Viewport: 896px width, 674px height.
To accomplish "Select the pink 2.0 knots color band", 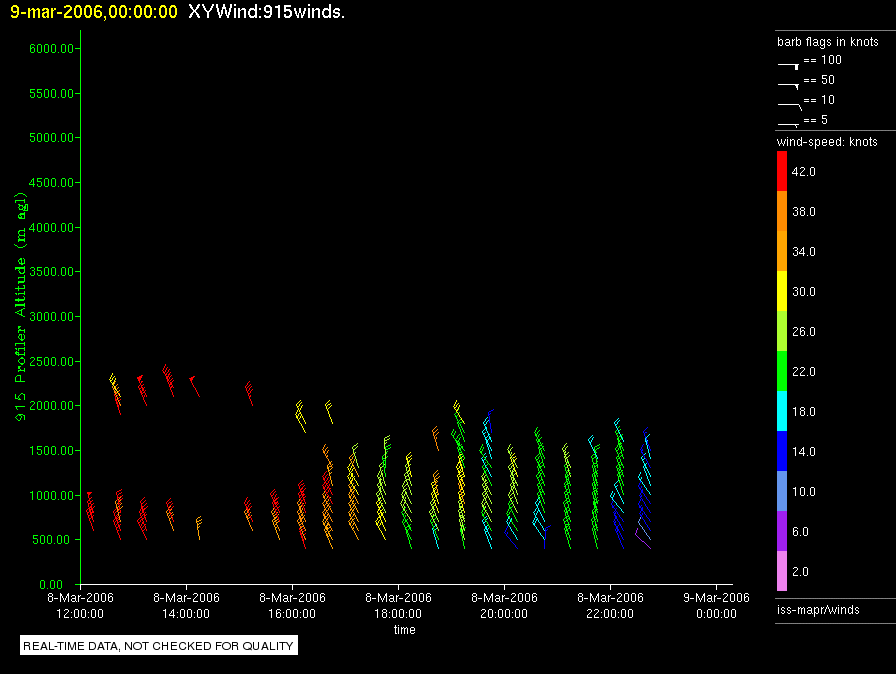I will [x=782, y=572].
